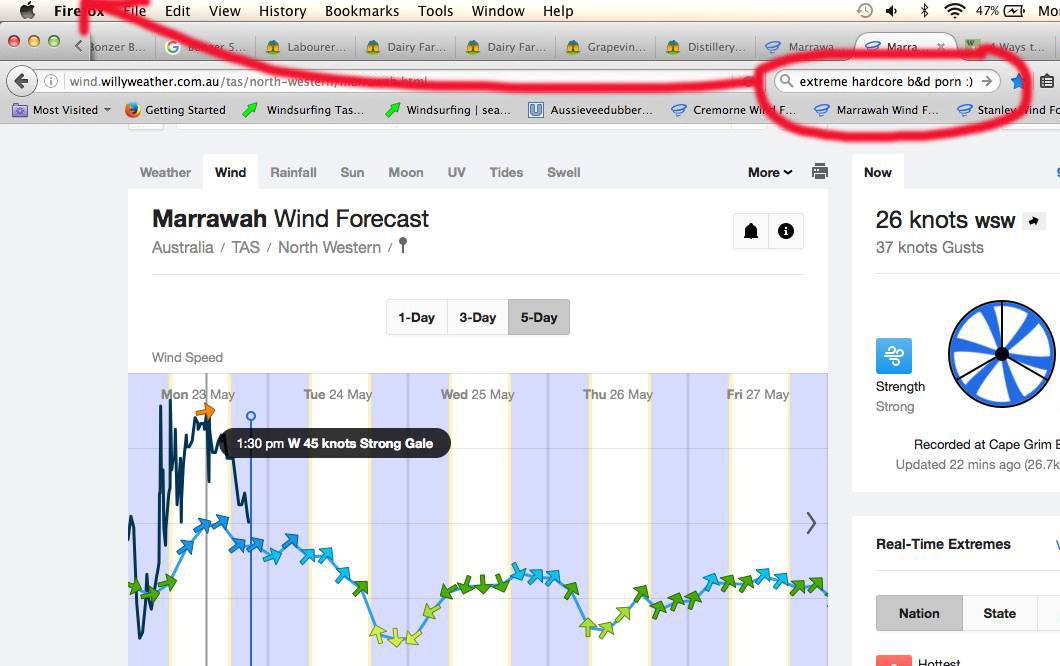Image resolution: width=1060 pixels, height=666 pixels.
Task: Click the browser search input field
Action: click(880, 81)
